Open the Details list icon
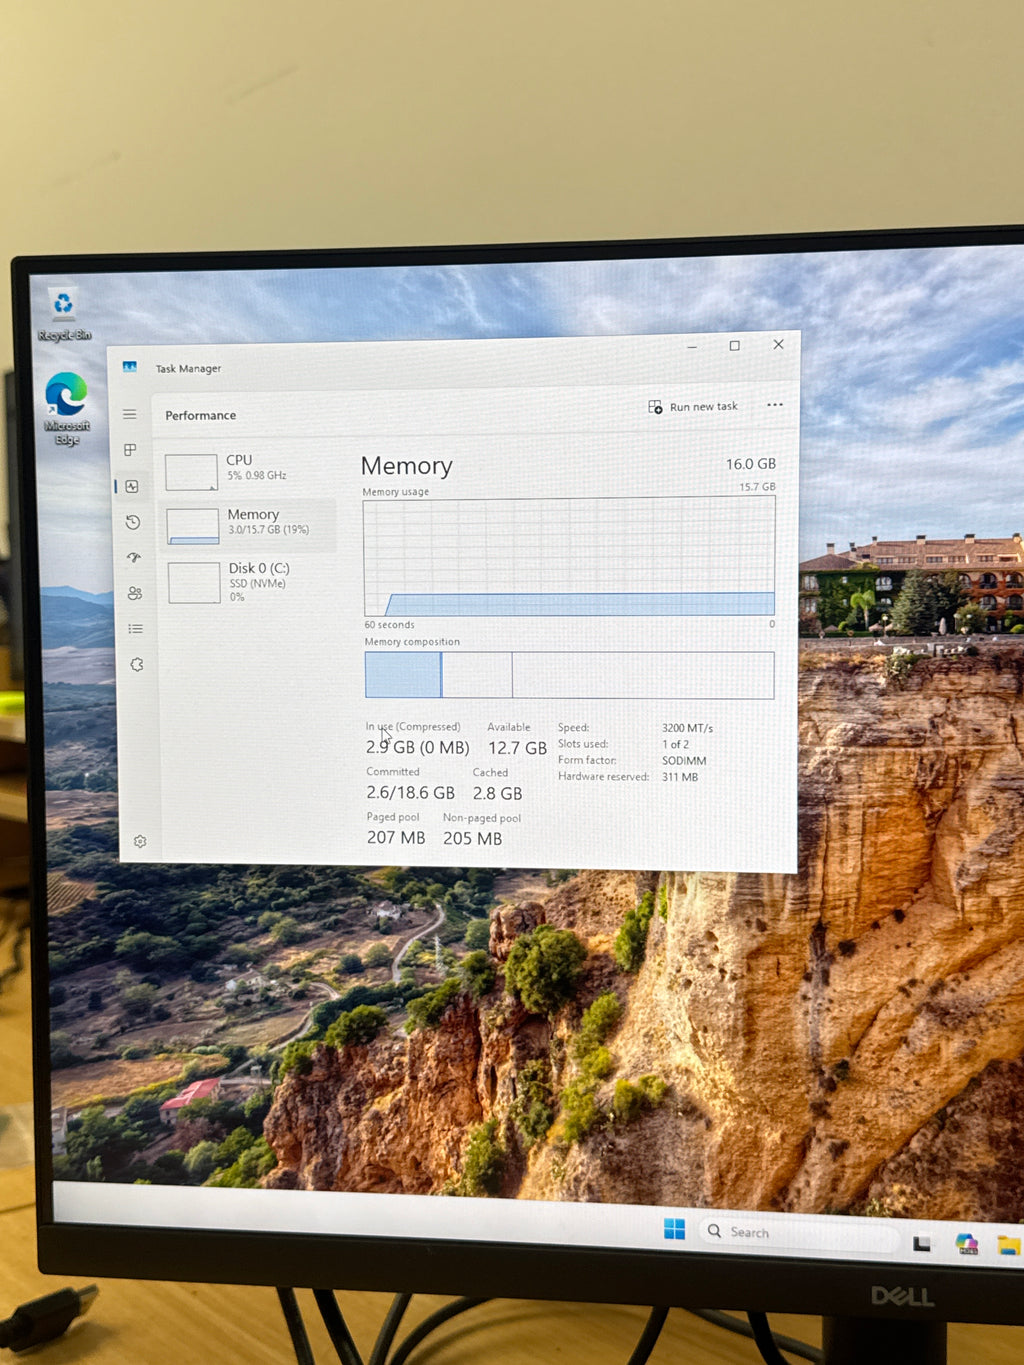 tap(136, 629)
